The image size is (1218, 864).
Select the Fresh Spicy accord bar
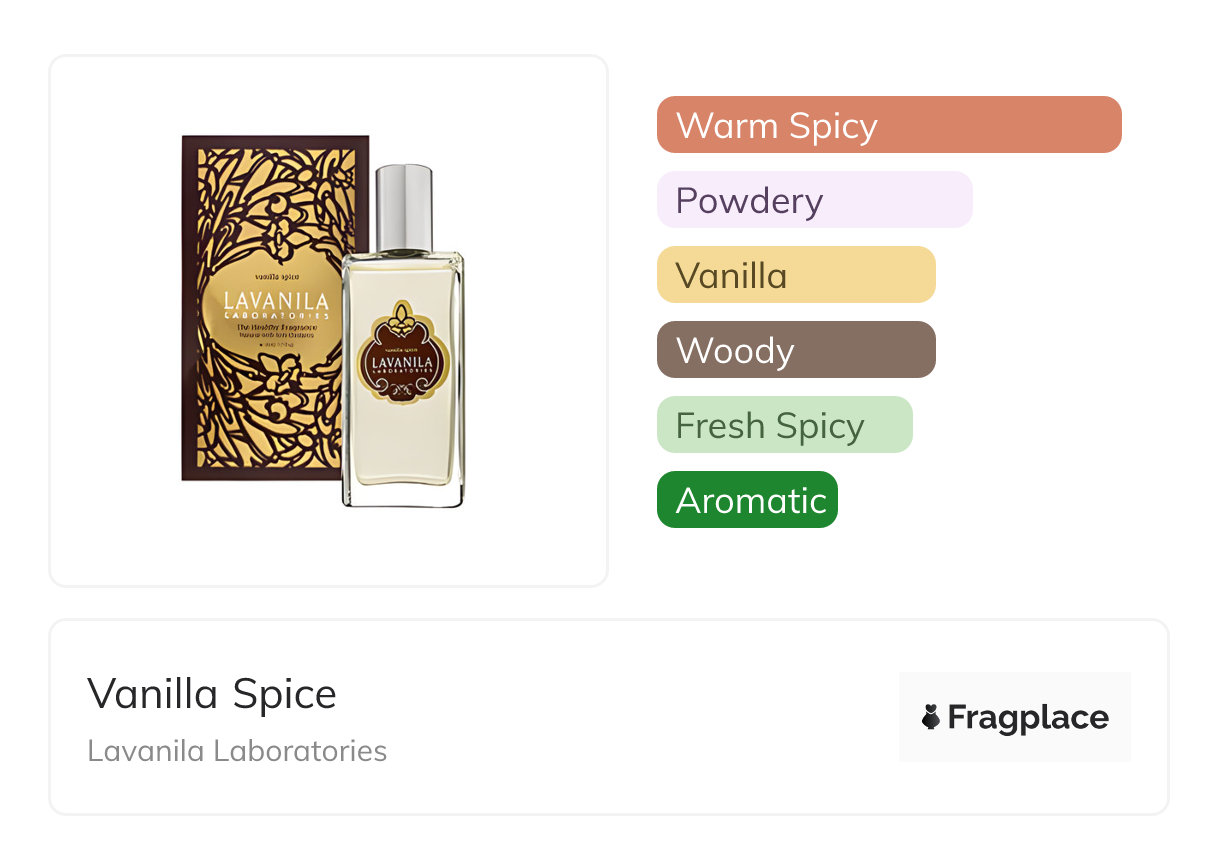(784, 425)
